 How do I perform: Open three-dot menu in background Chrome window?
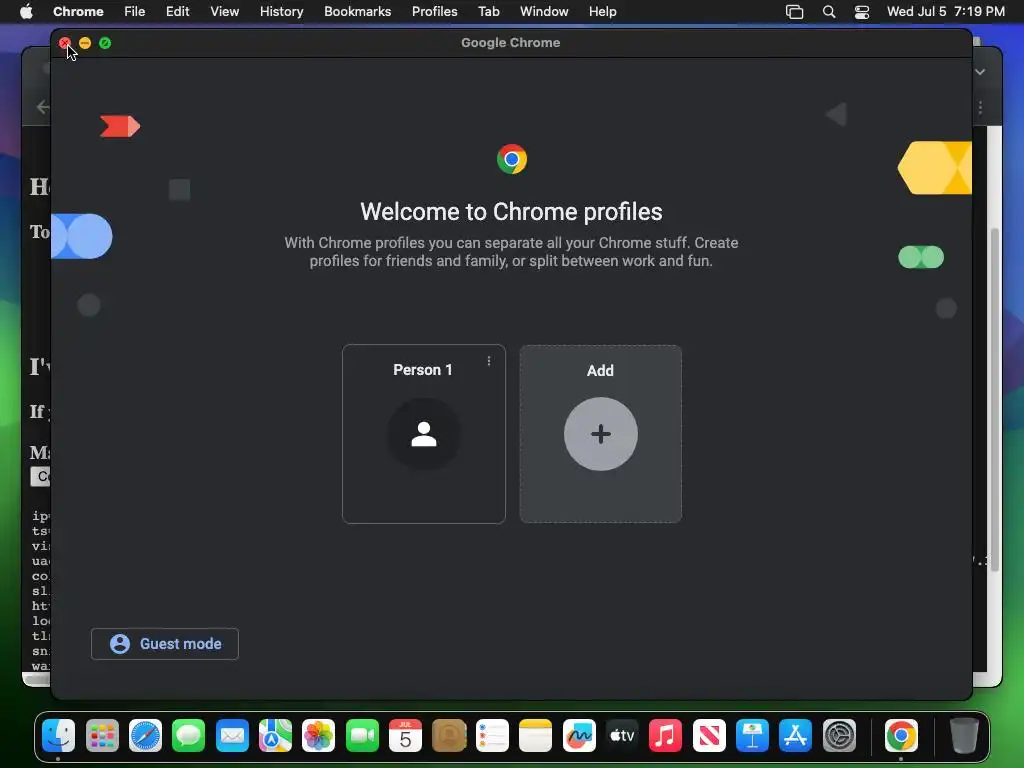tap(980, 108)
